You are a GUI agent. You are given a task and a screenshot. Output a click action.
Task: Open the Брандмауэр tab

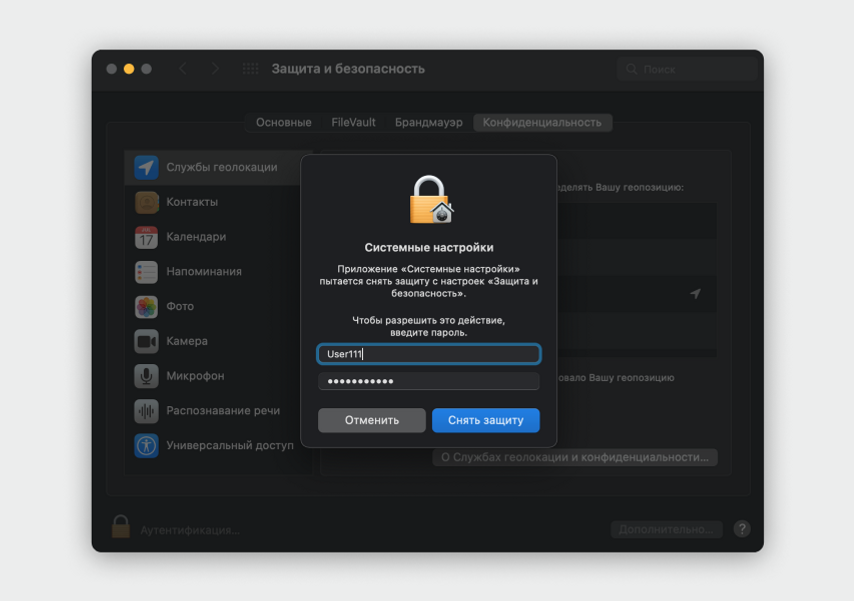tap(429, 123)
